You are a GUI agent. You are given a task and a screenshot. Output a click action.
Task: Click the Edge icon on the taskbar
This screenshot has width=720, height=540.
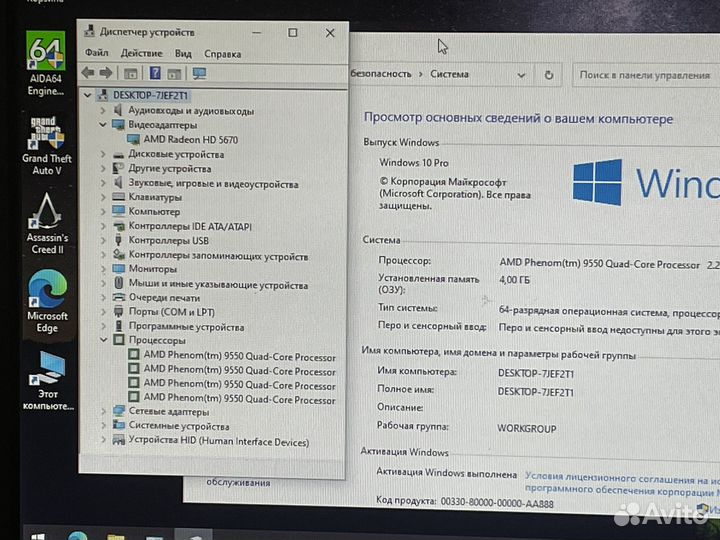(x=77, y=535)
